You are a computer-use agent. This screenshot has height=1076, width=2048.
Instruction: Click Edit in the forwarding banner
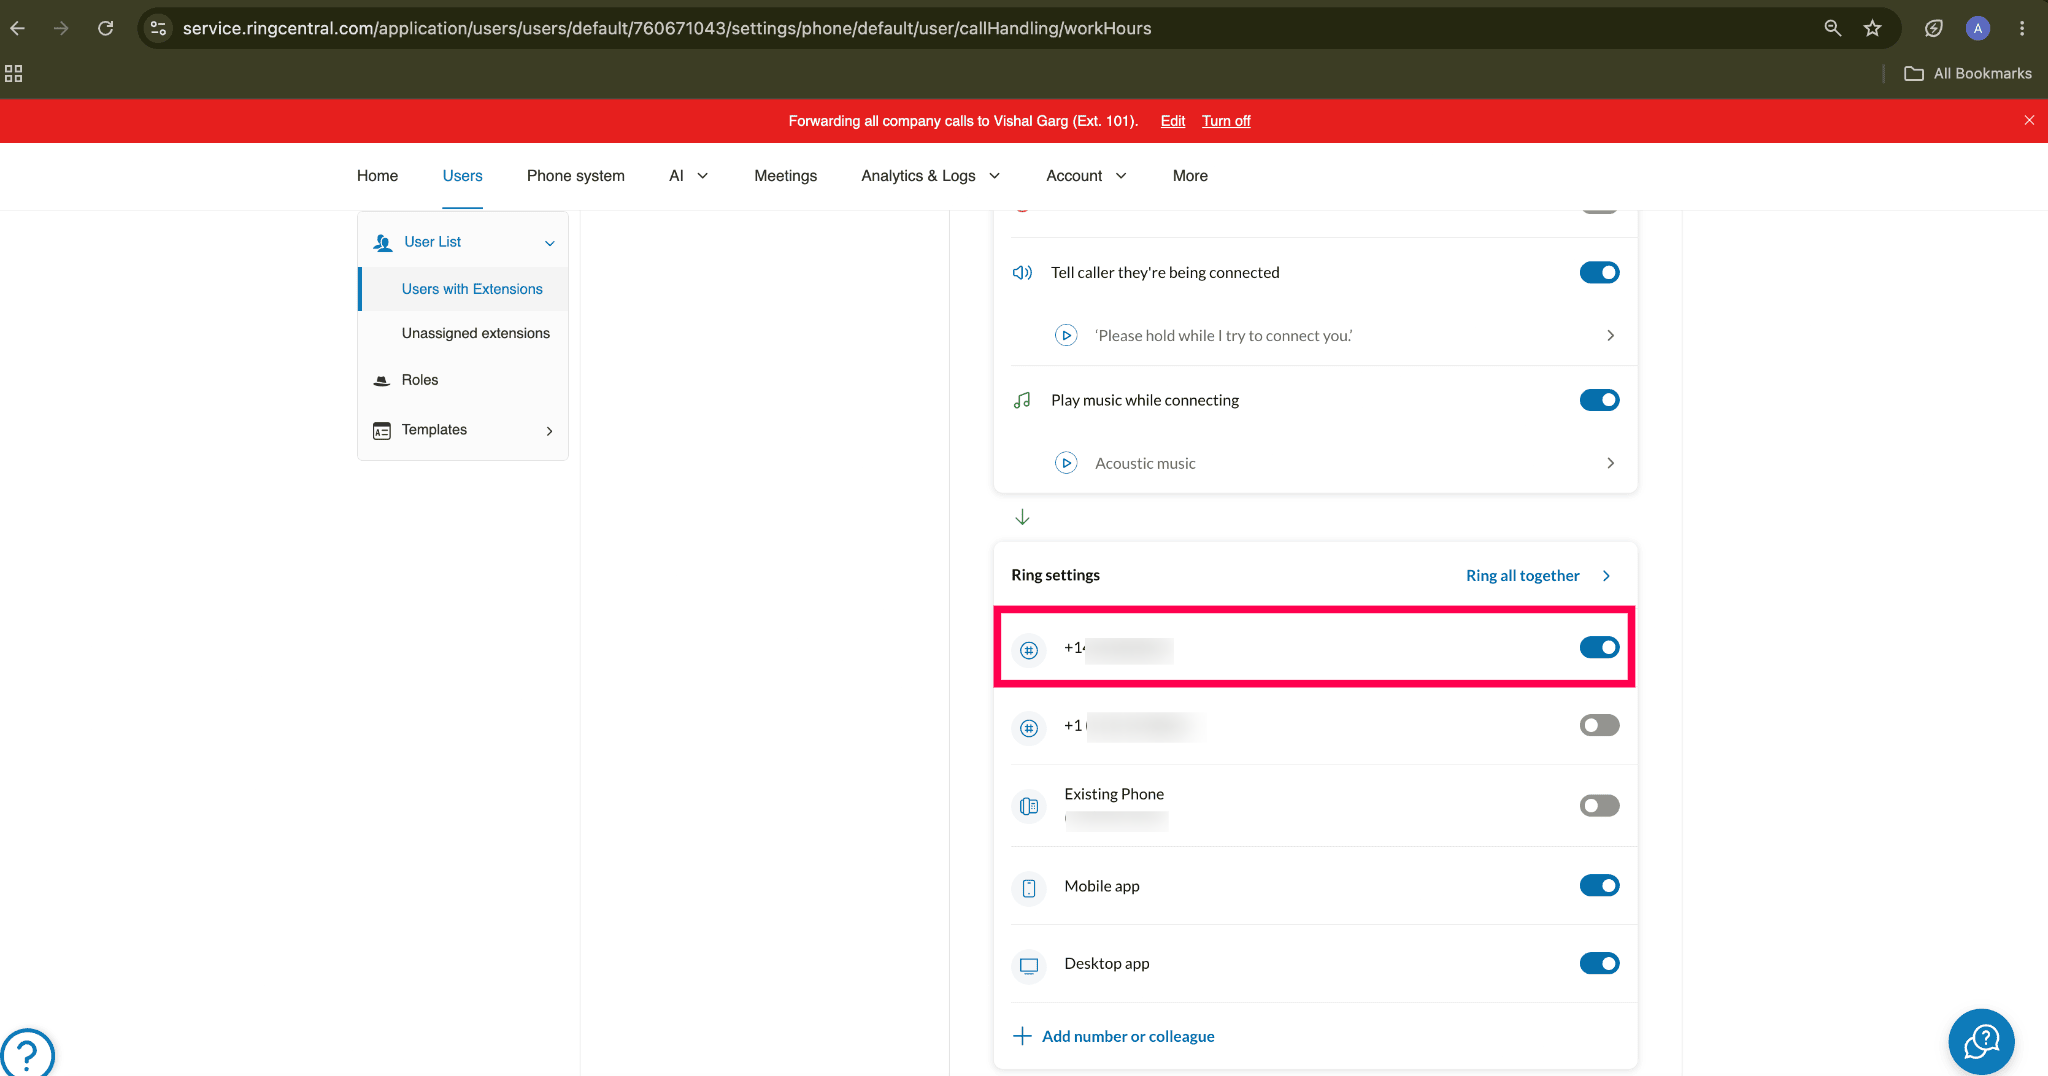1173,121
